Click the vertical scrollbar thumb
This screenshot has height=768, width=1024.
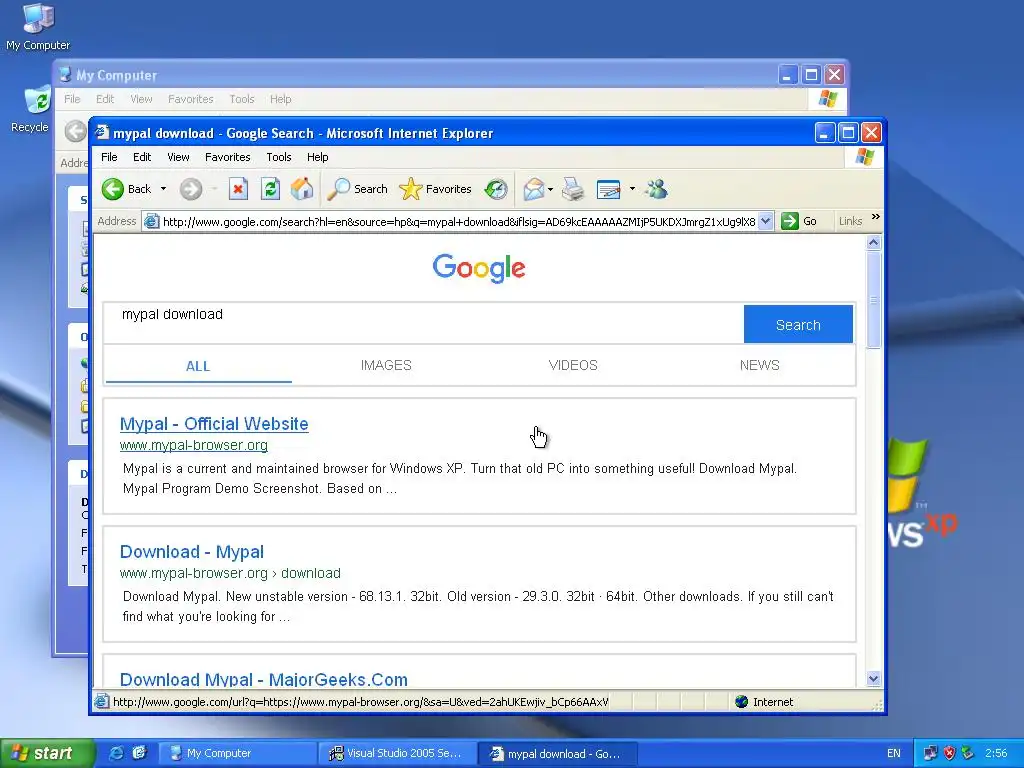pos(874,300)
